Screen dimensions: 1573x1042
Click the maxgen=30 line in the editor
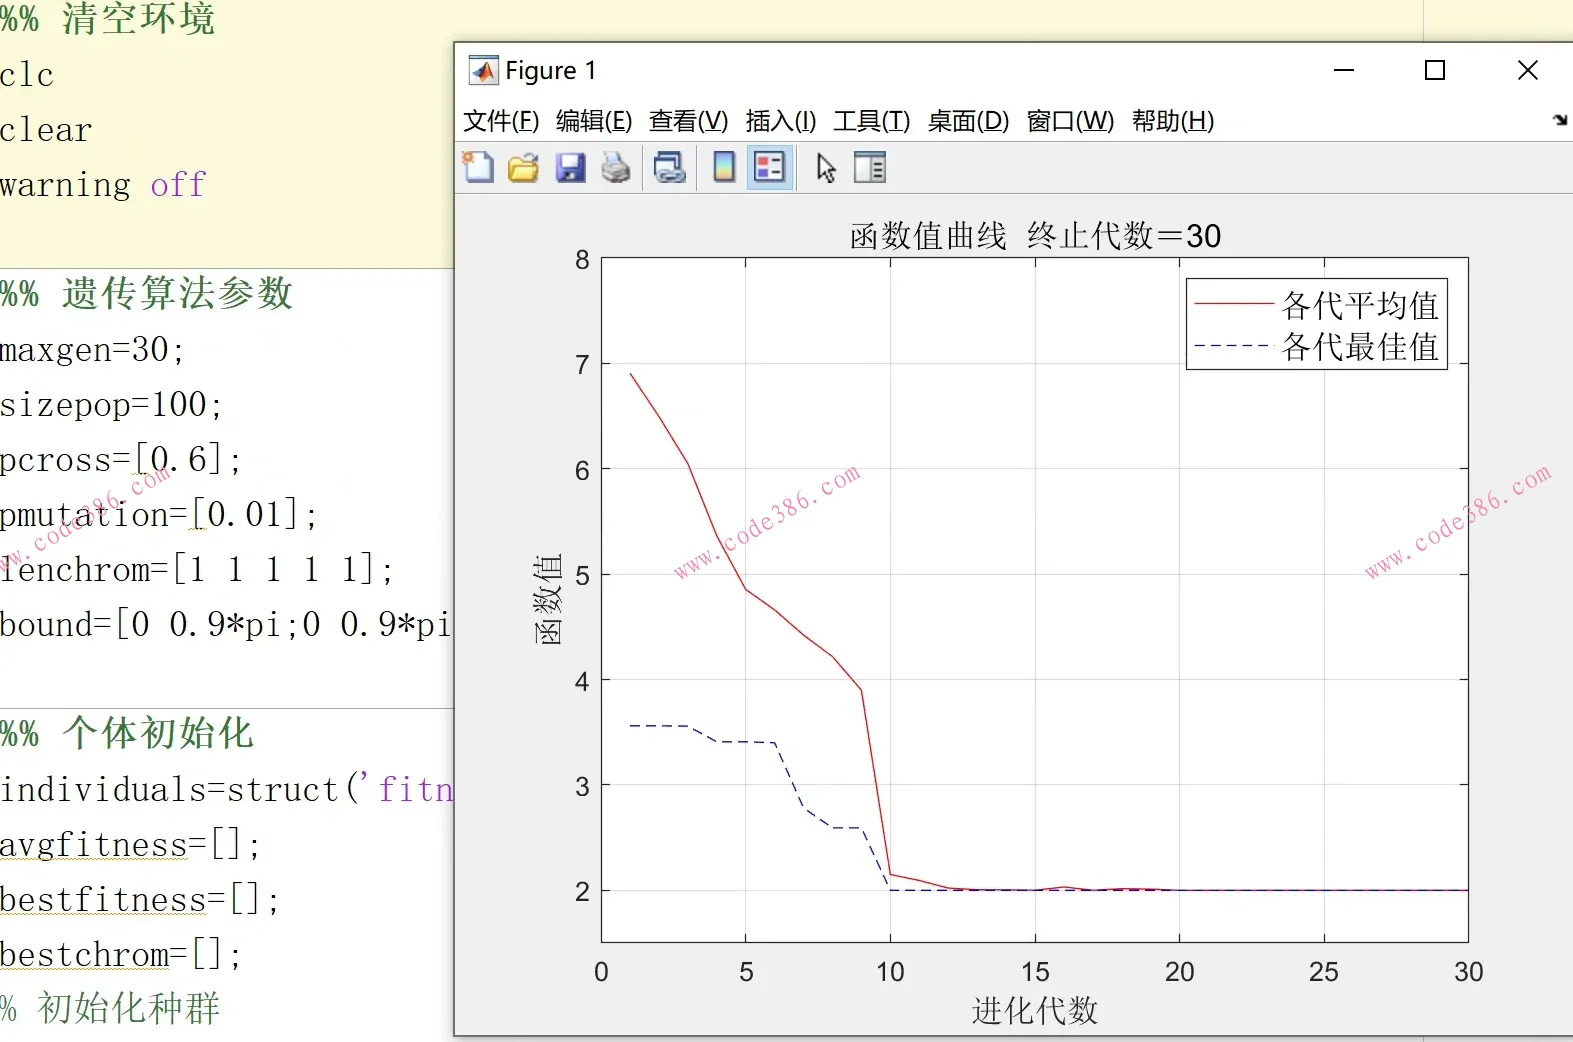coord(92,350)
